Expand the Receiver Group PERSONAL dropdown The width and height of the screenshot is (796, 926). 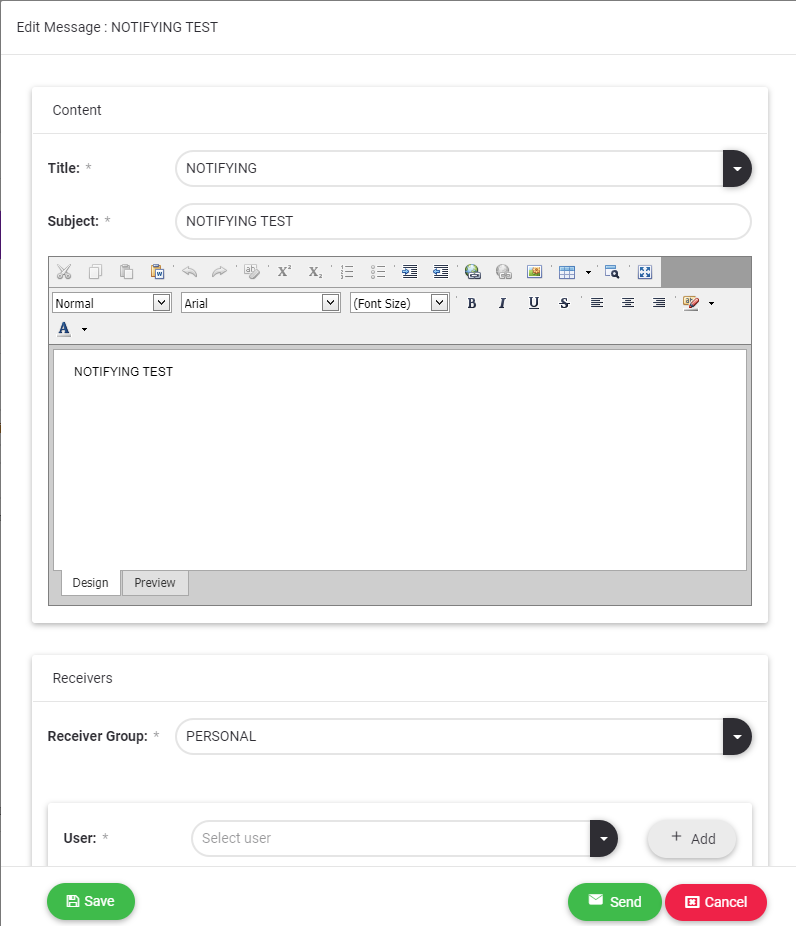pyautogui.click(x=737, y=737)
